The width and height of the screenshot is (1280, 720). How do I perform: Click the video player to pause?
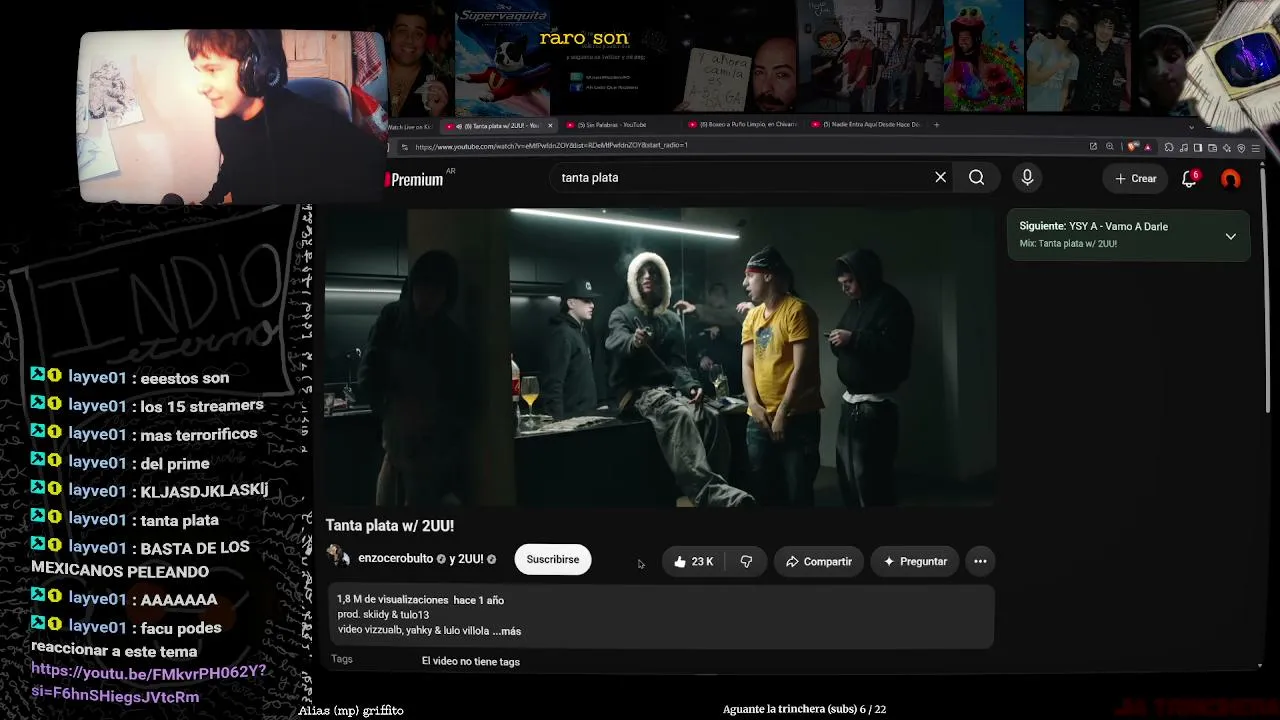click(x=660, y=357)
